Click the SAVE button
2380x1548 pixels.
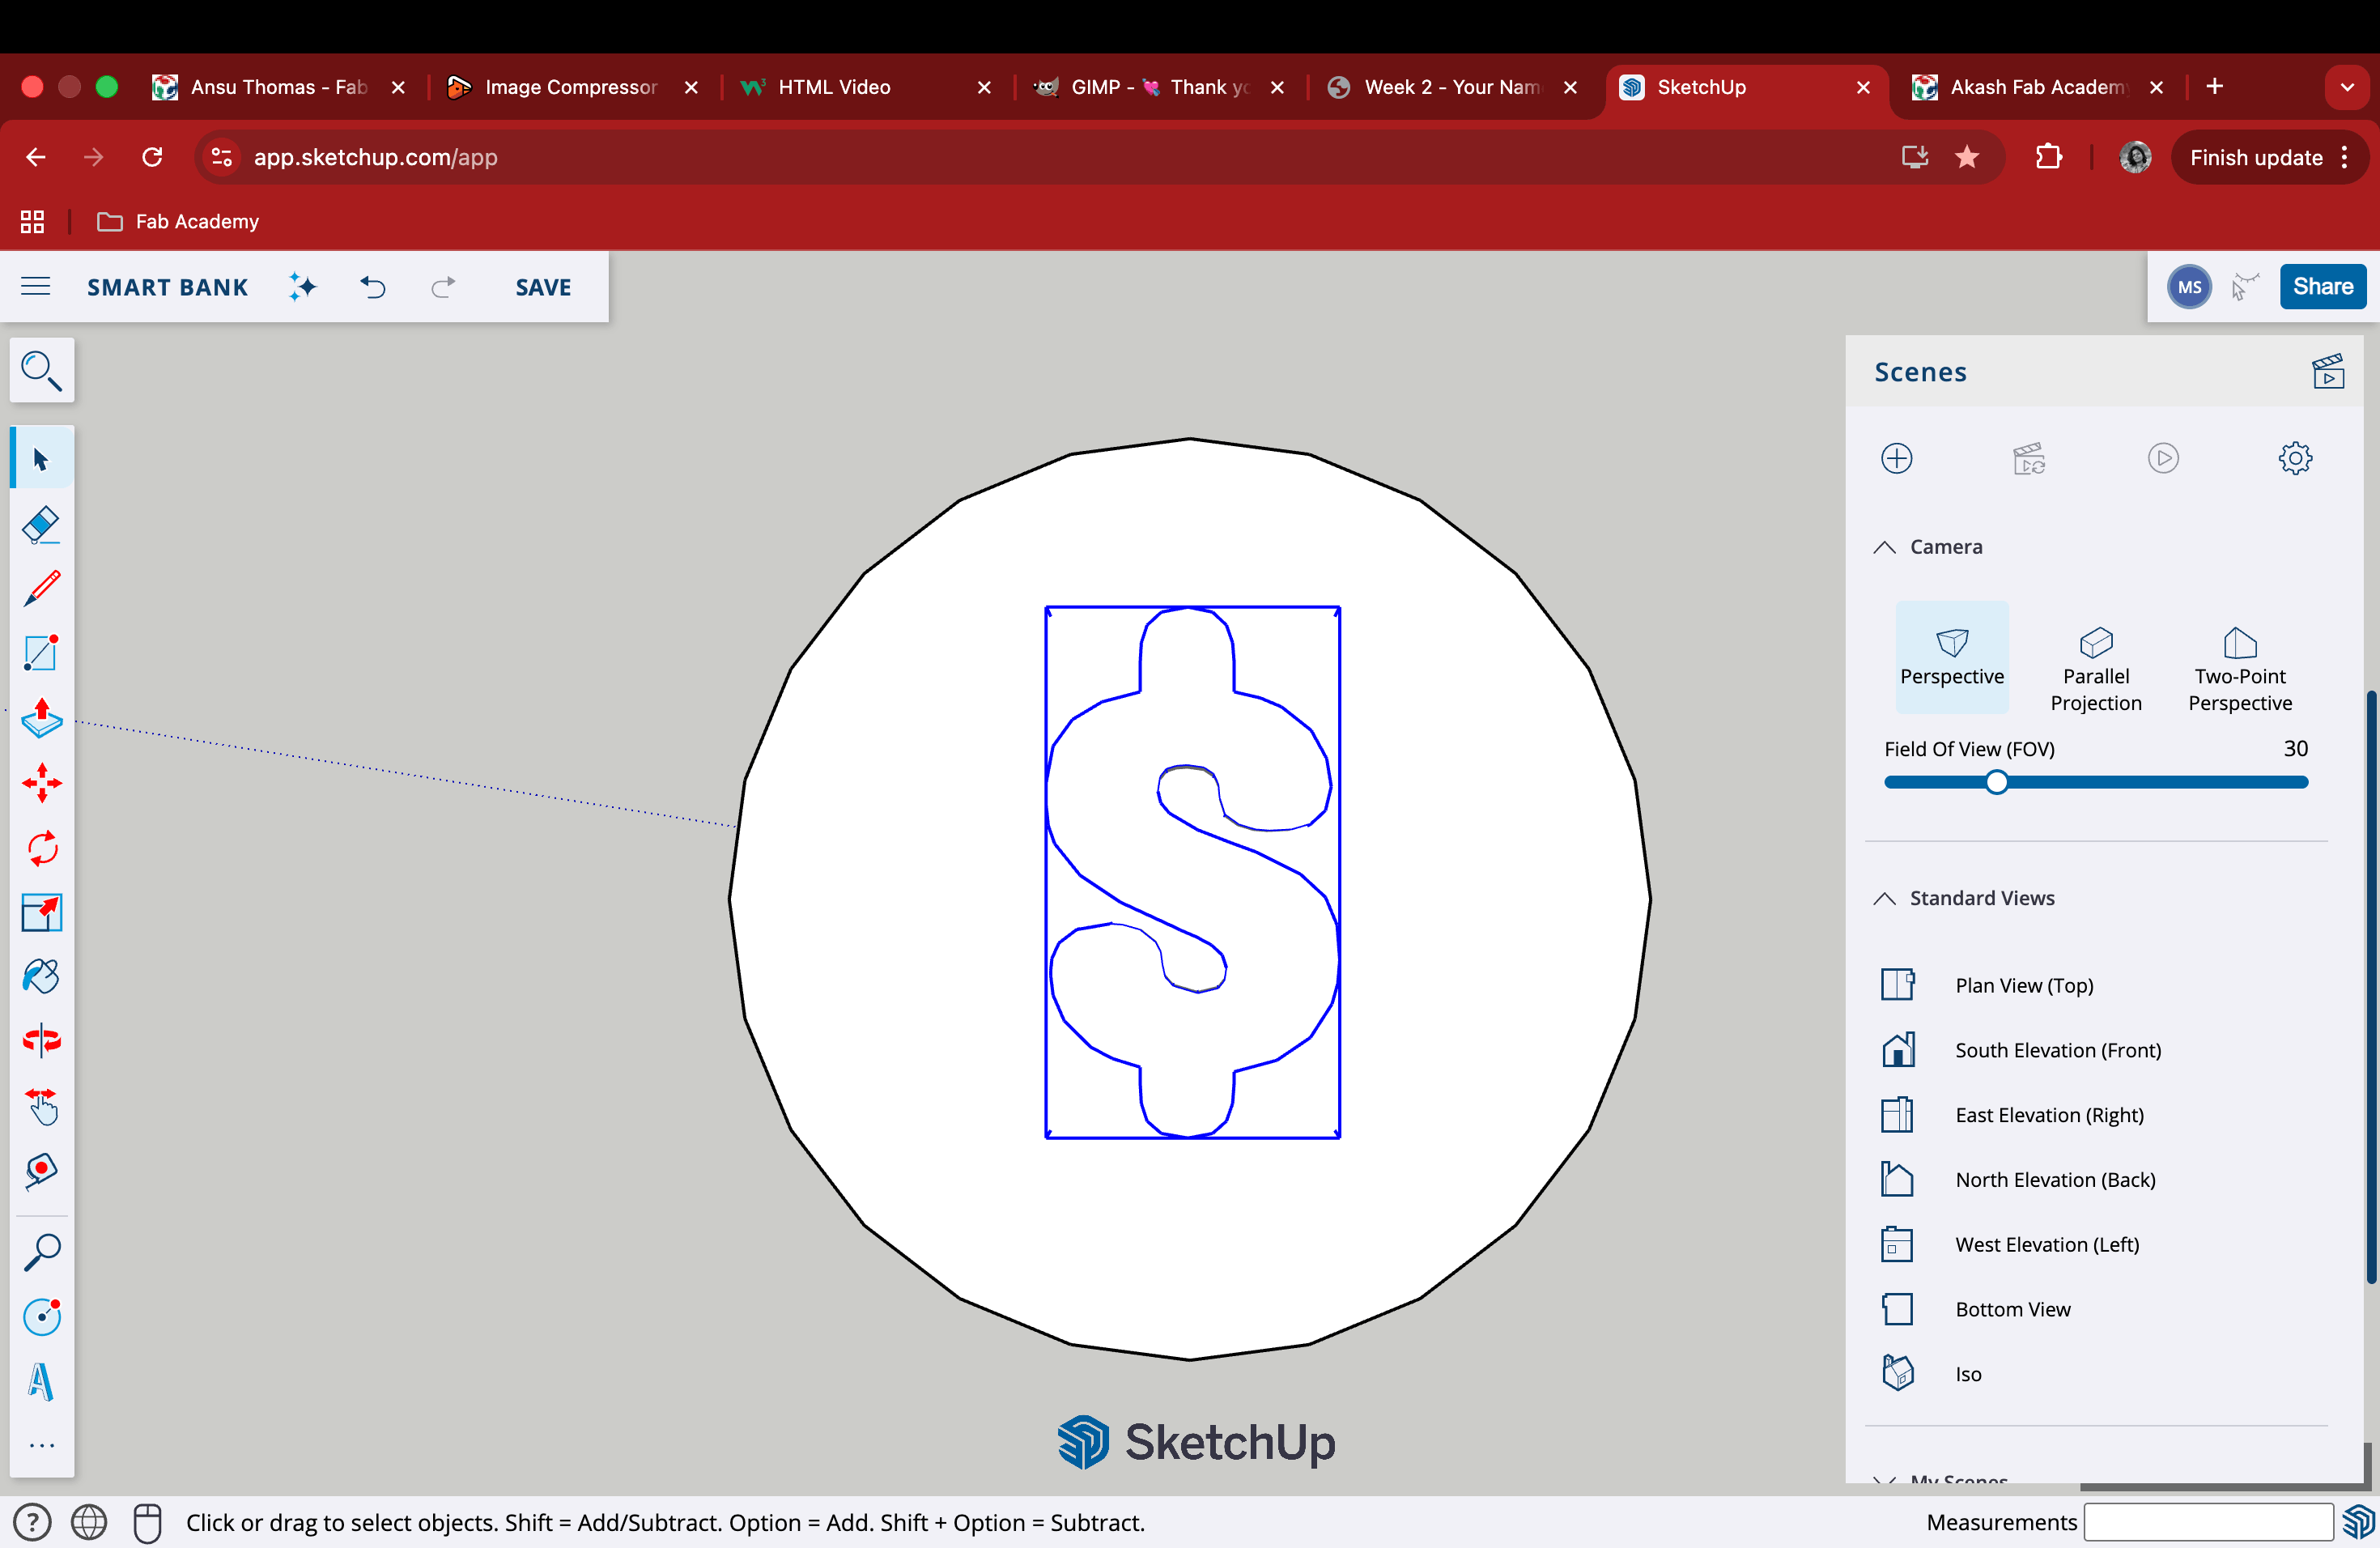543,287
